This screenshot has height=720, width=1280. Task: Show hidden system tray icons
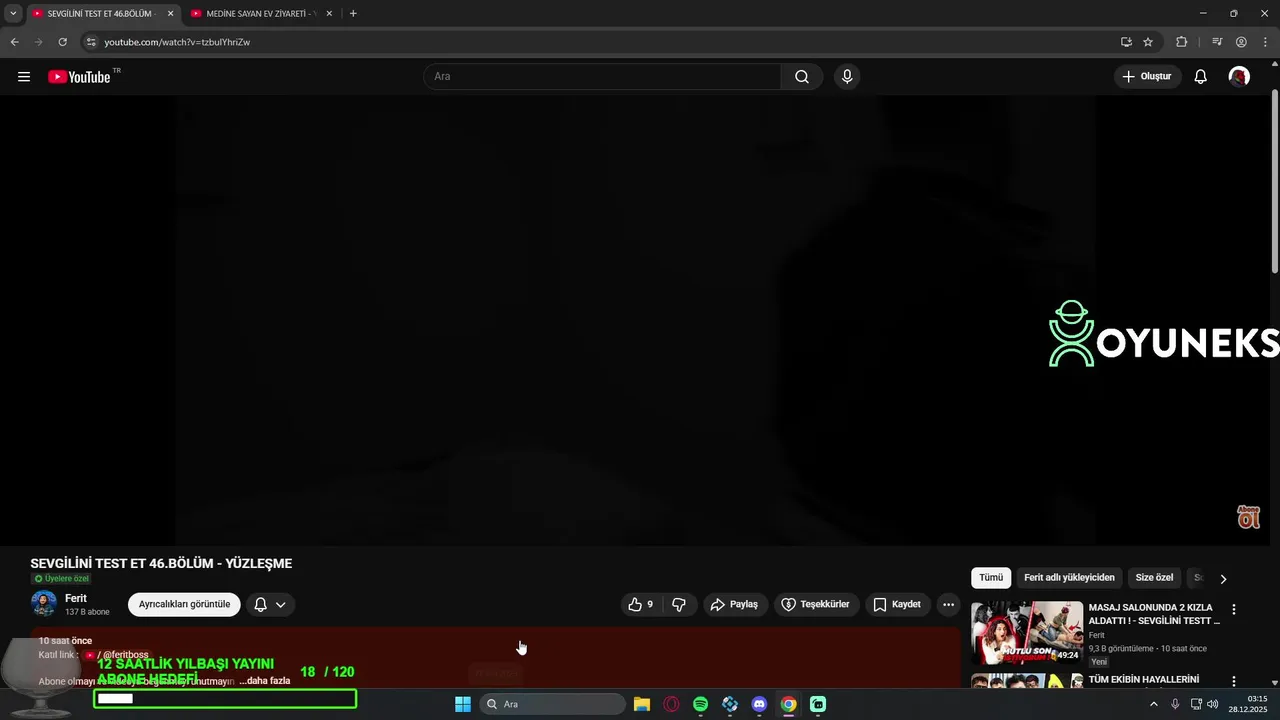pyautogui.click(x=1153, y=704)
